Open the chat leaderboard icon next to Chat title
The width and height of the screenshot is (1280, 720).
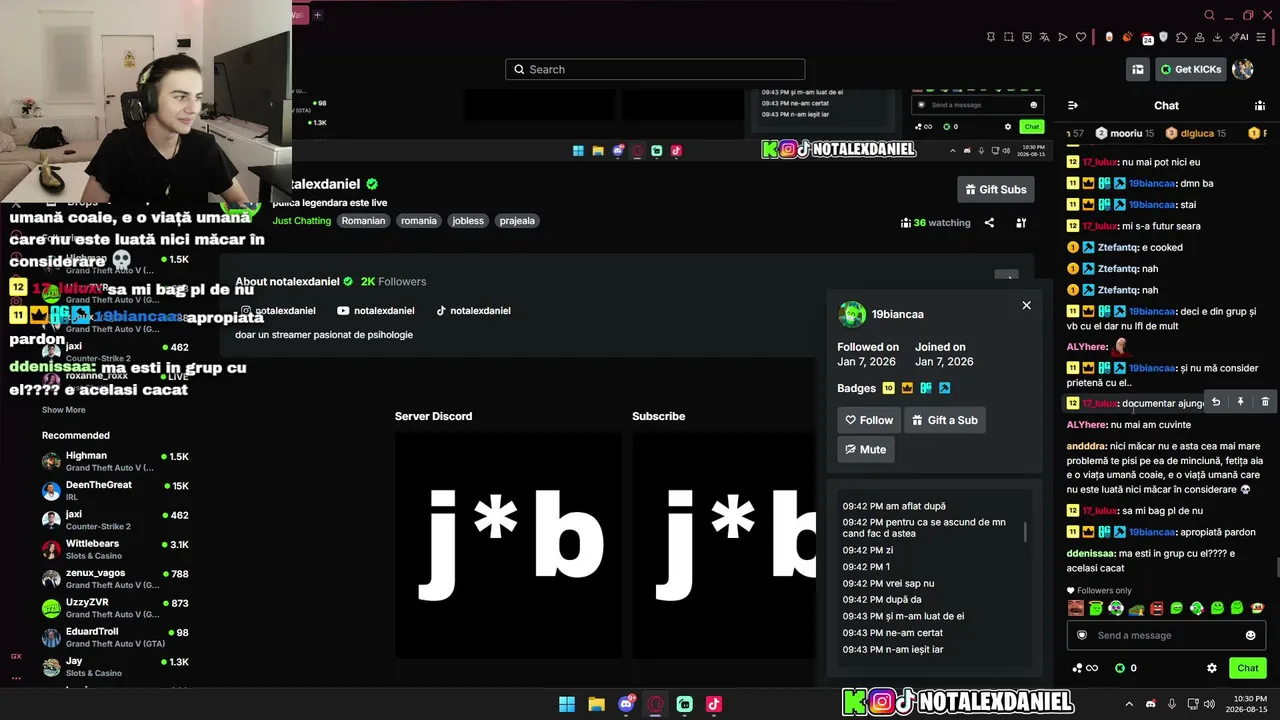pos(1260,106)
